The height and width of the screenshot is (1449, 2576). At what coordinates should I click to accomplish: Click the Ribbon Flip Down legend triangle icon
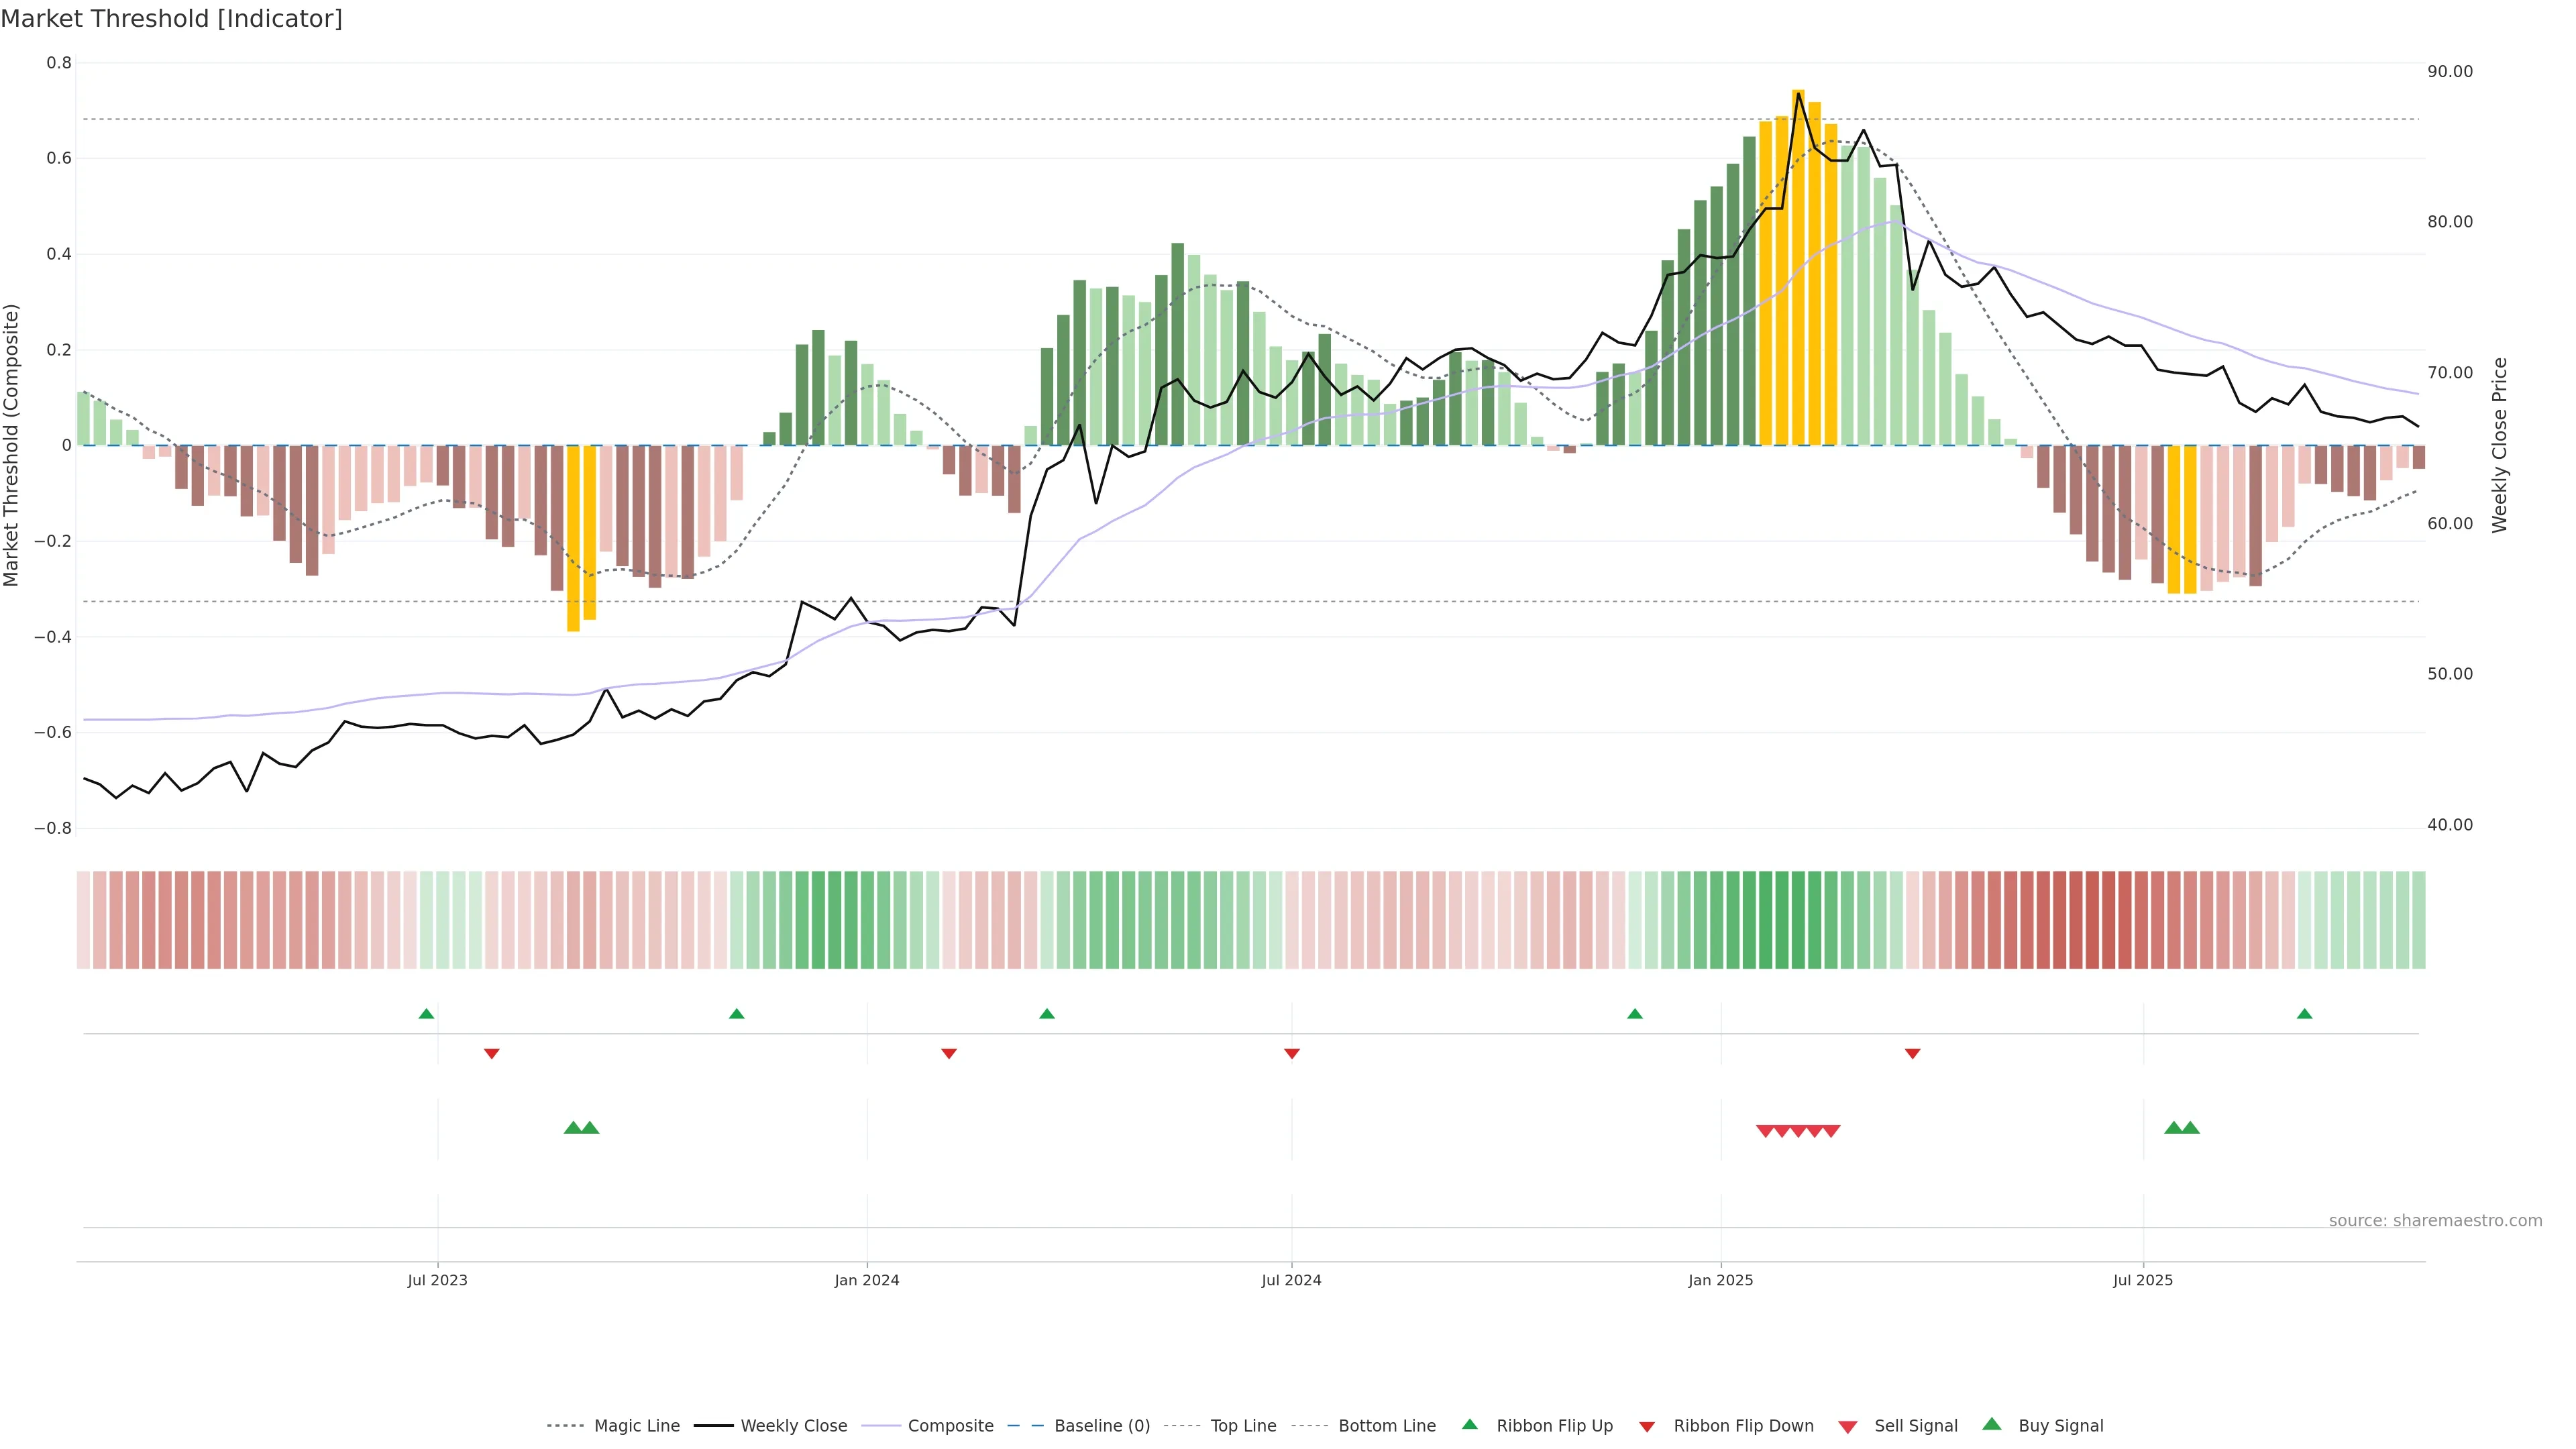(x=1647, y=1426)
